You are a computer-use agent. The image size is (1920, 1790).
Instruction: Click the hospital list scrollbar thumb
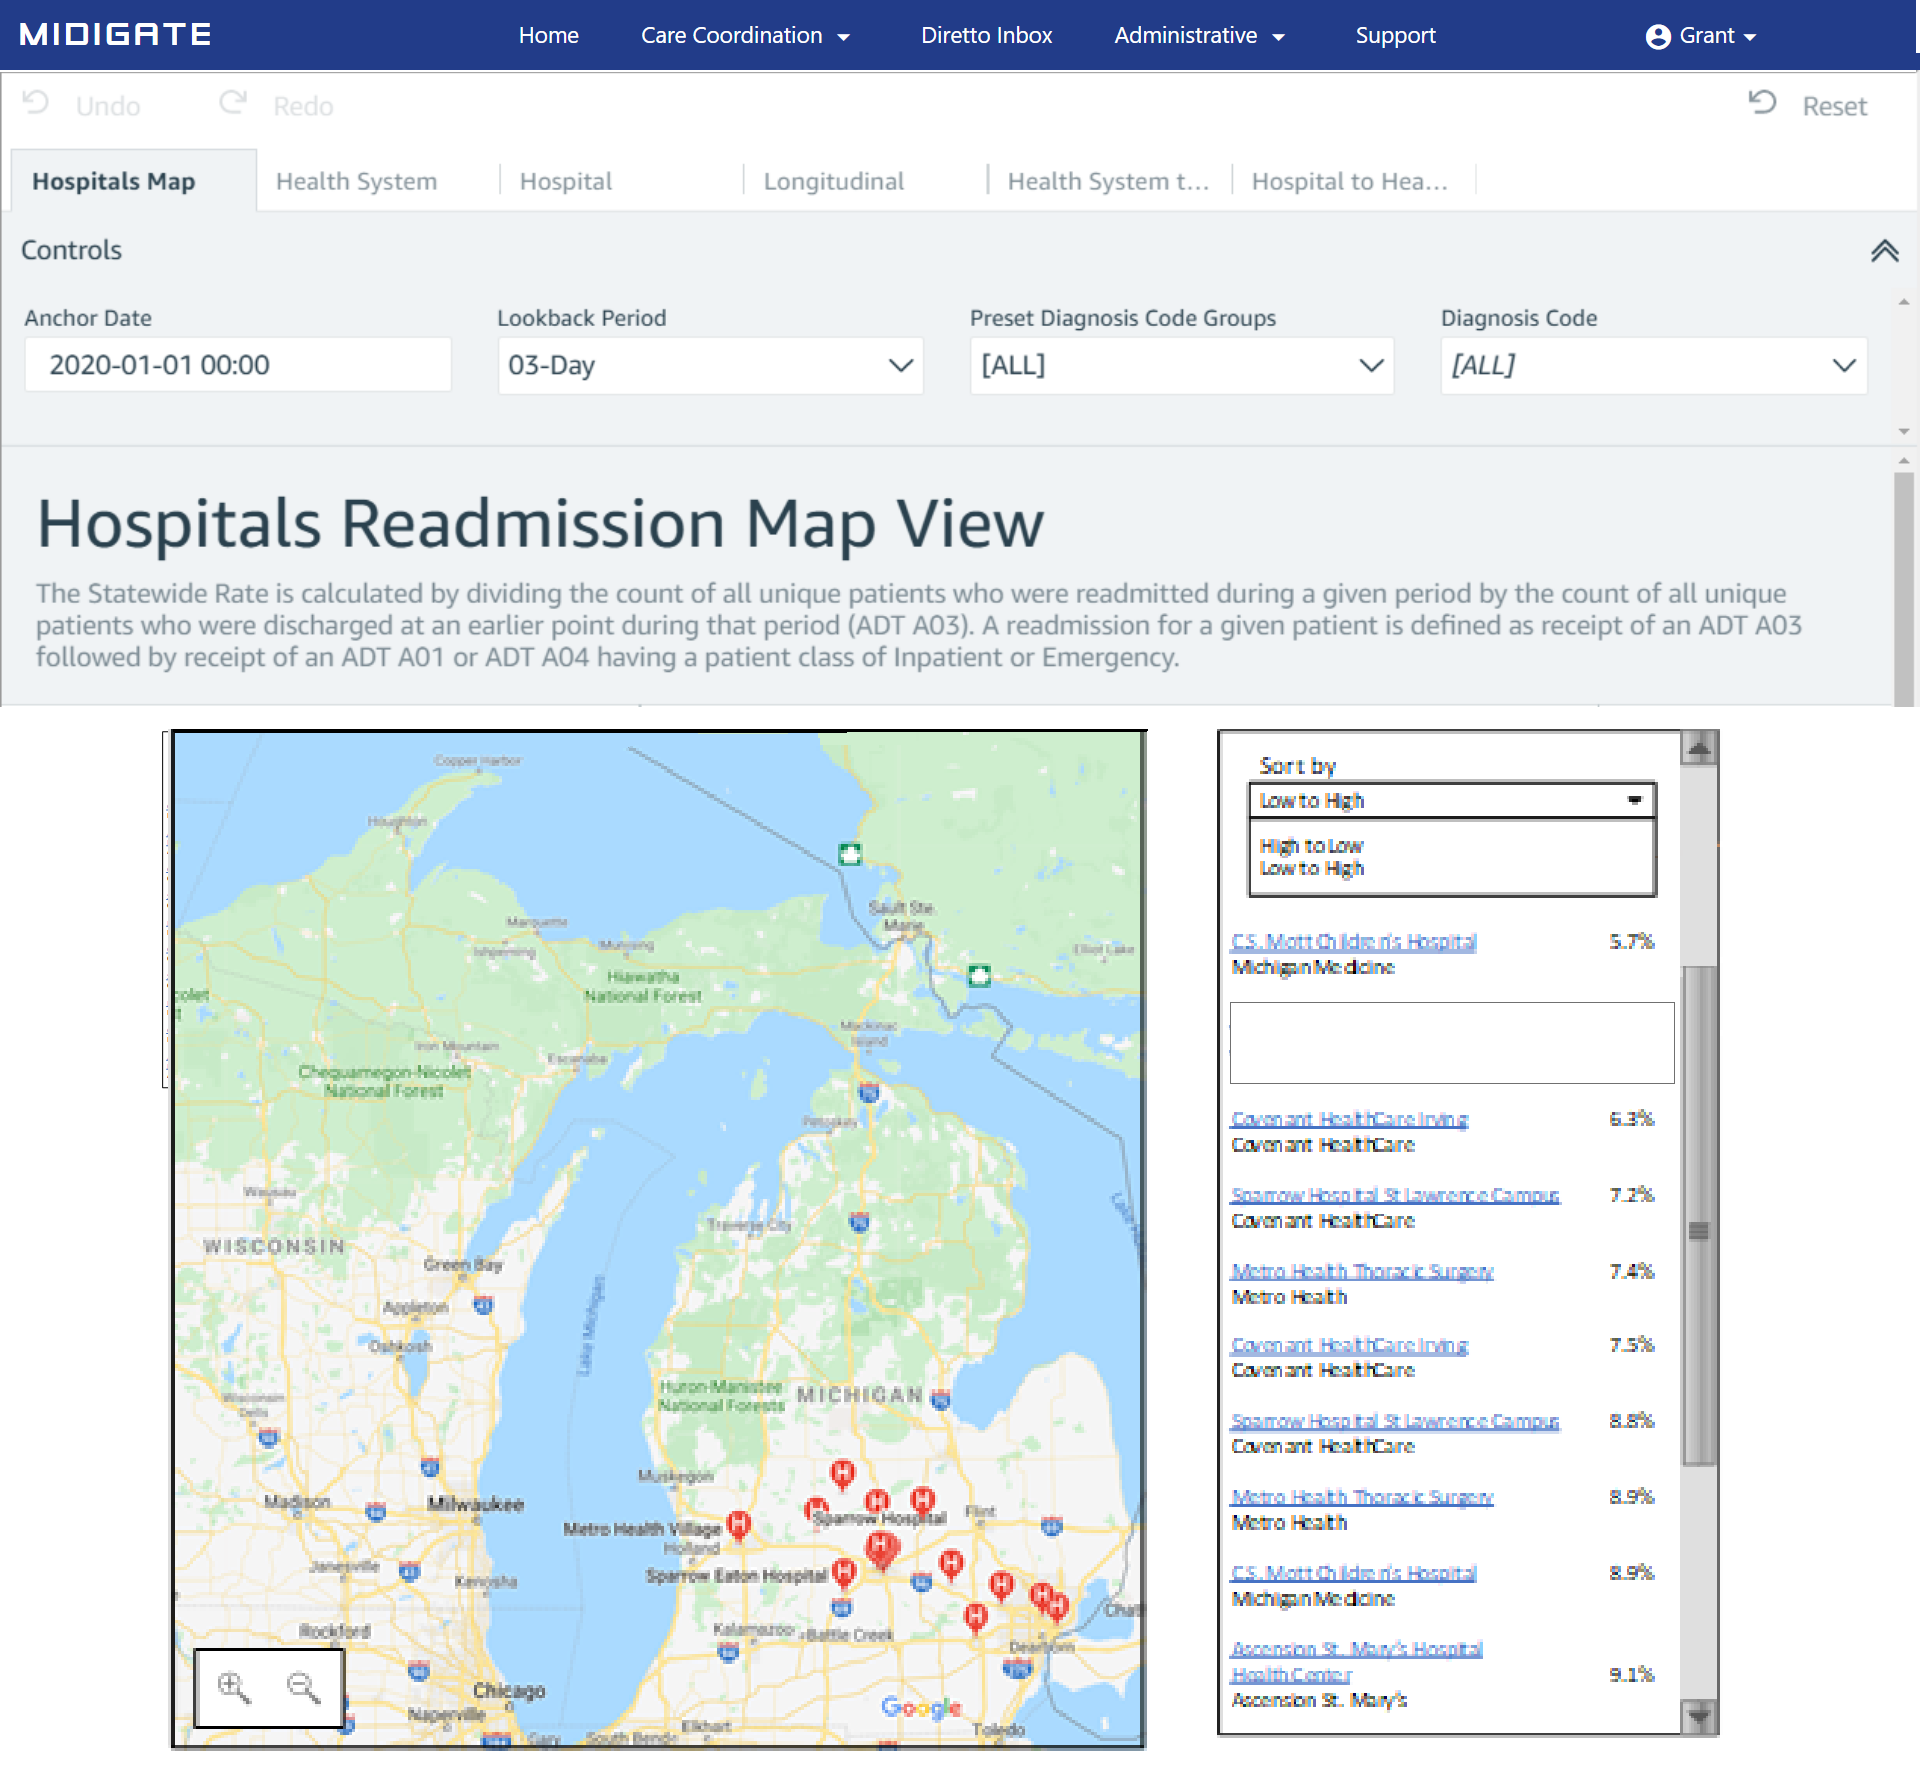[1699, 1216]
